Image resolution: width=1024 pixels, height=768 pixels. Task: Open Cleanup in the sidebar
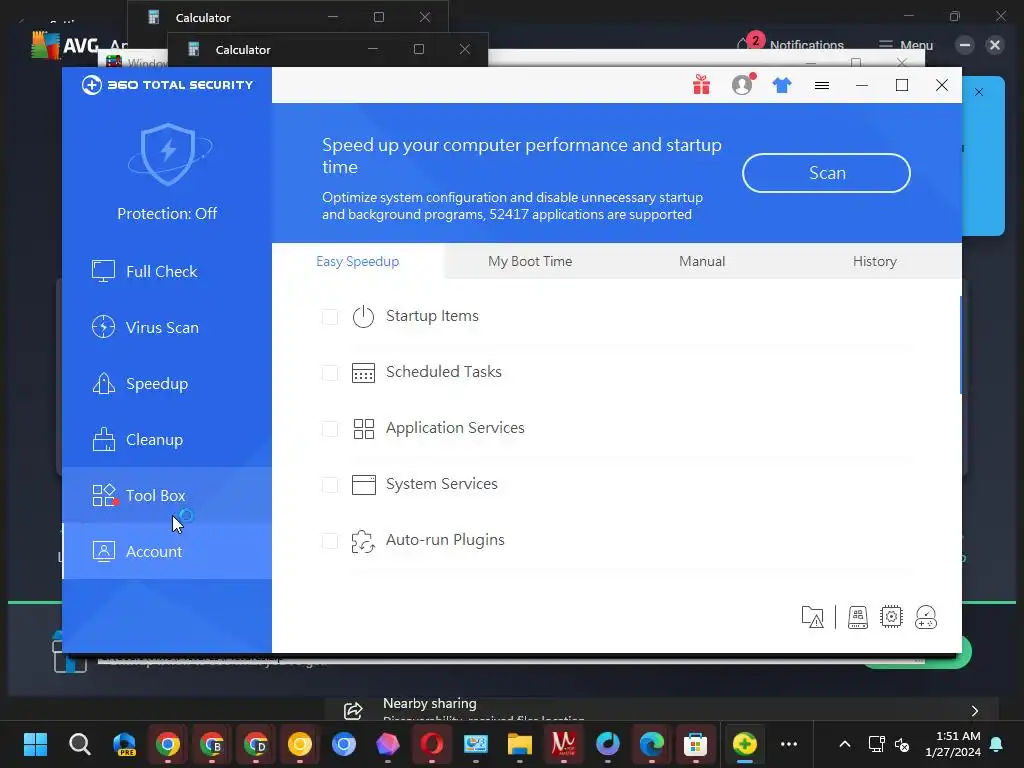167,440
